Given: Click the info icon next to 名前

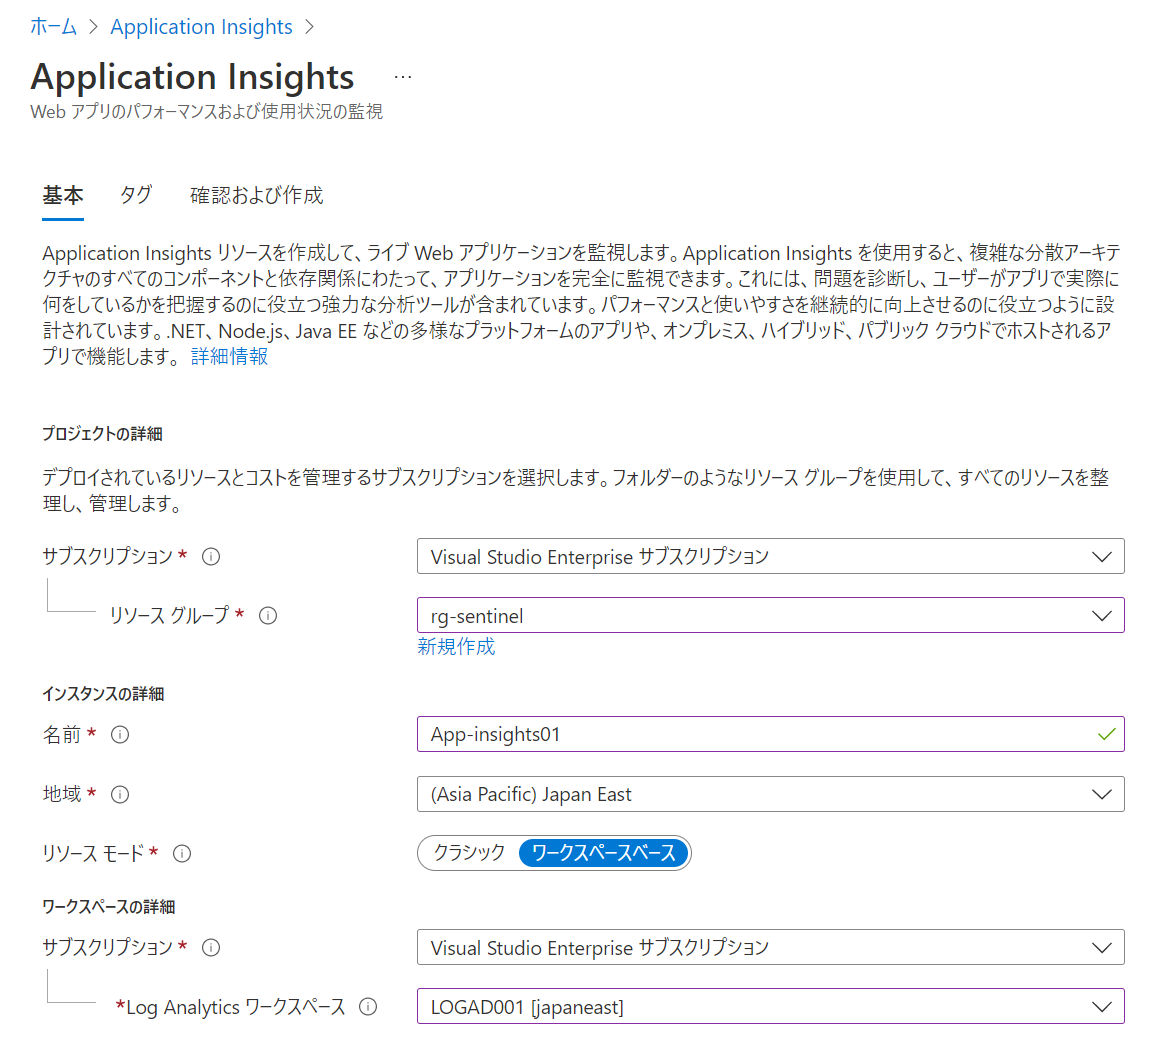Looking at the screenshot, I should pos(119,735).
